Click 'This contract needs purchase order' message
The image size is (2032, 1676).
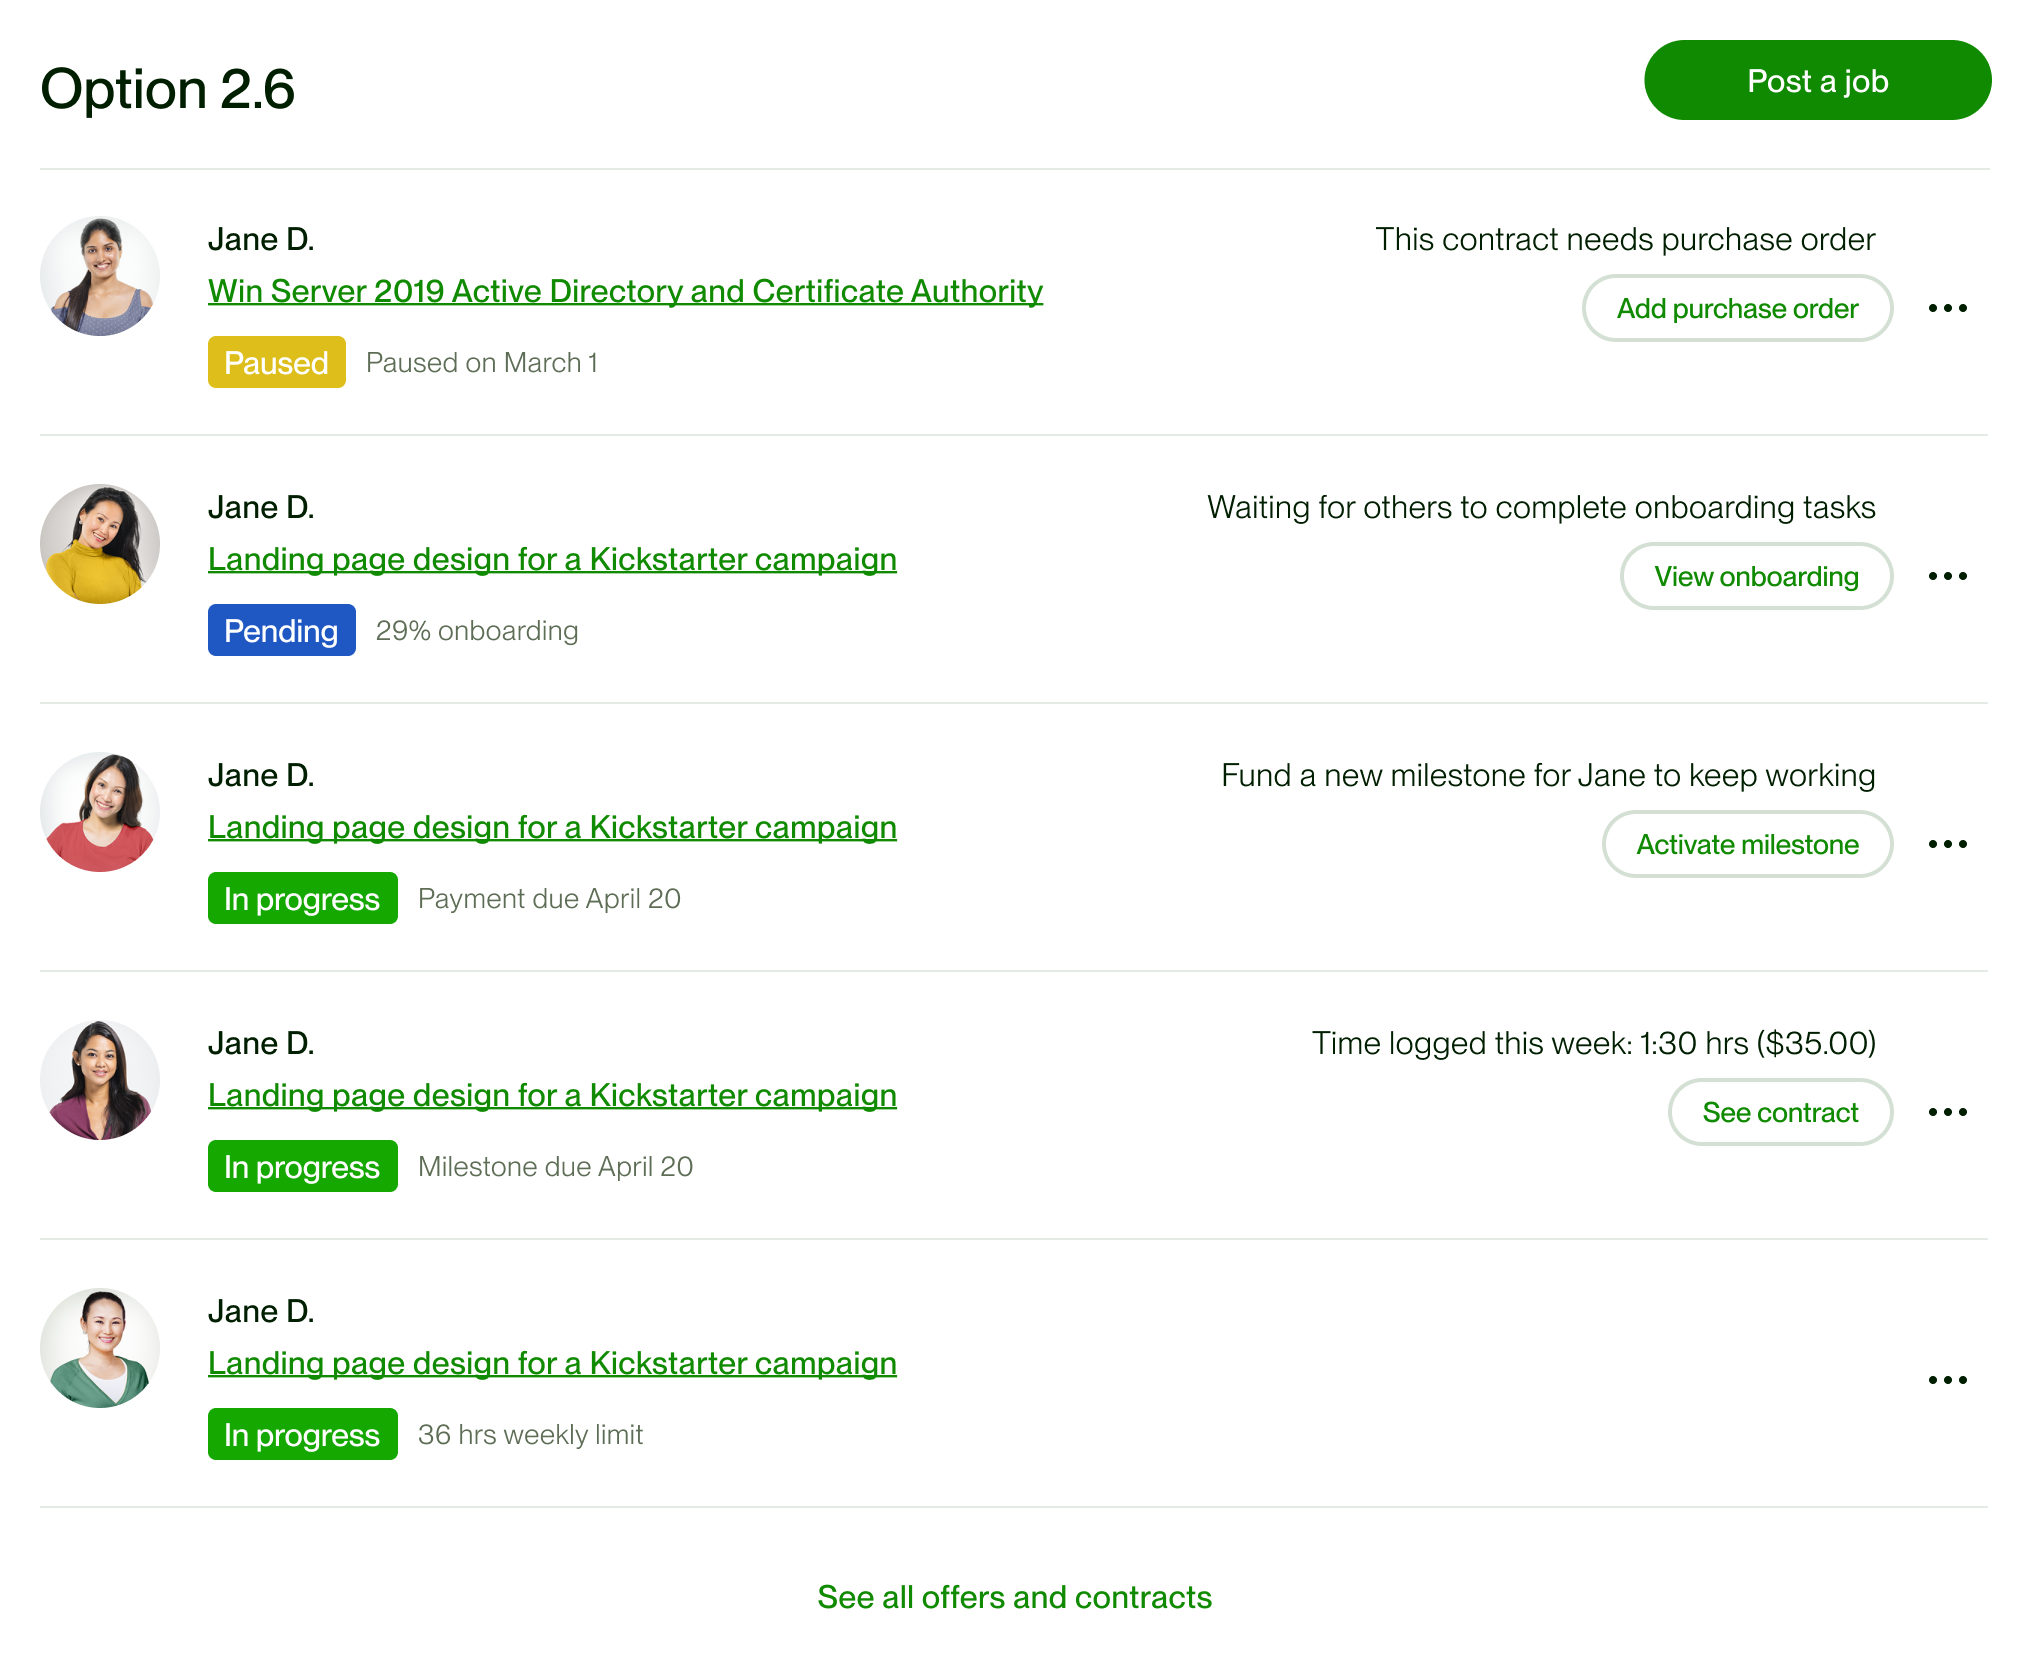point(1625,239)
